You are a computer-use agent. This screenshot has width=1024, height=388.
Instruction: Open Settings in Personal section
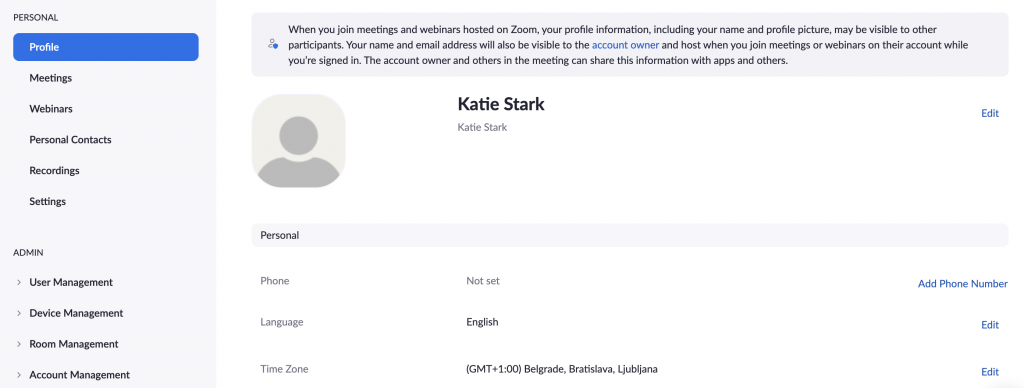point(48,201)
